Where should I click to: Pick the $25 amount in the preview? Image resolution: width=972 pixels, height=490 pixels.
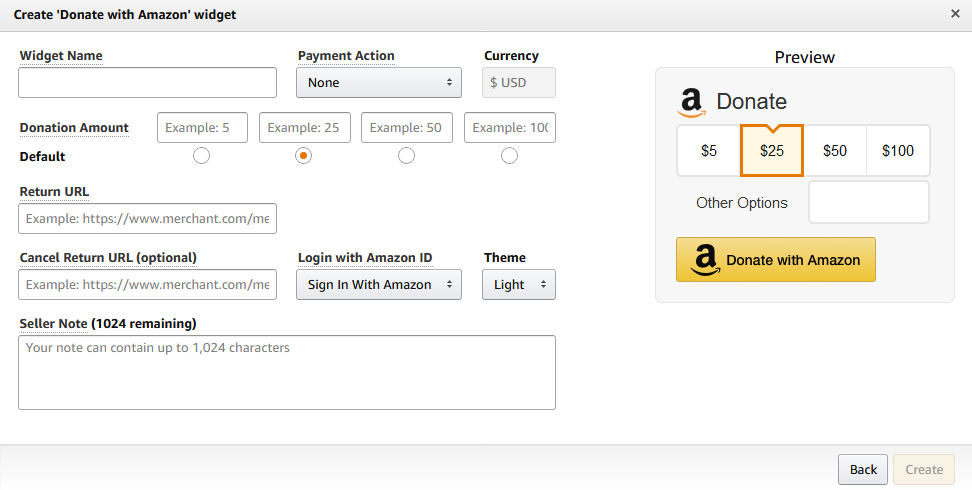pyautogui.click(x=771, y=151)
